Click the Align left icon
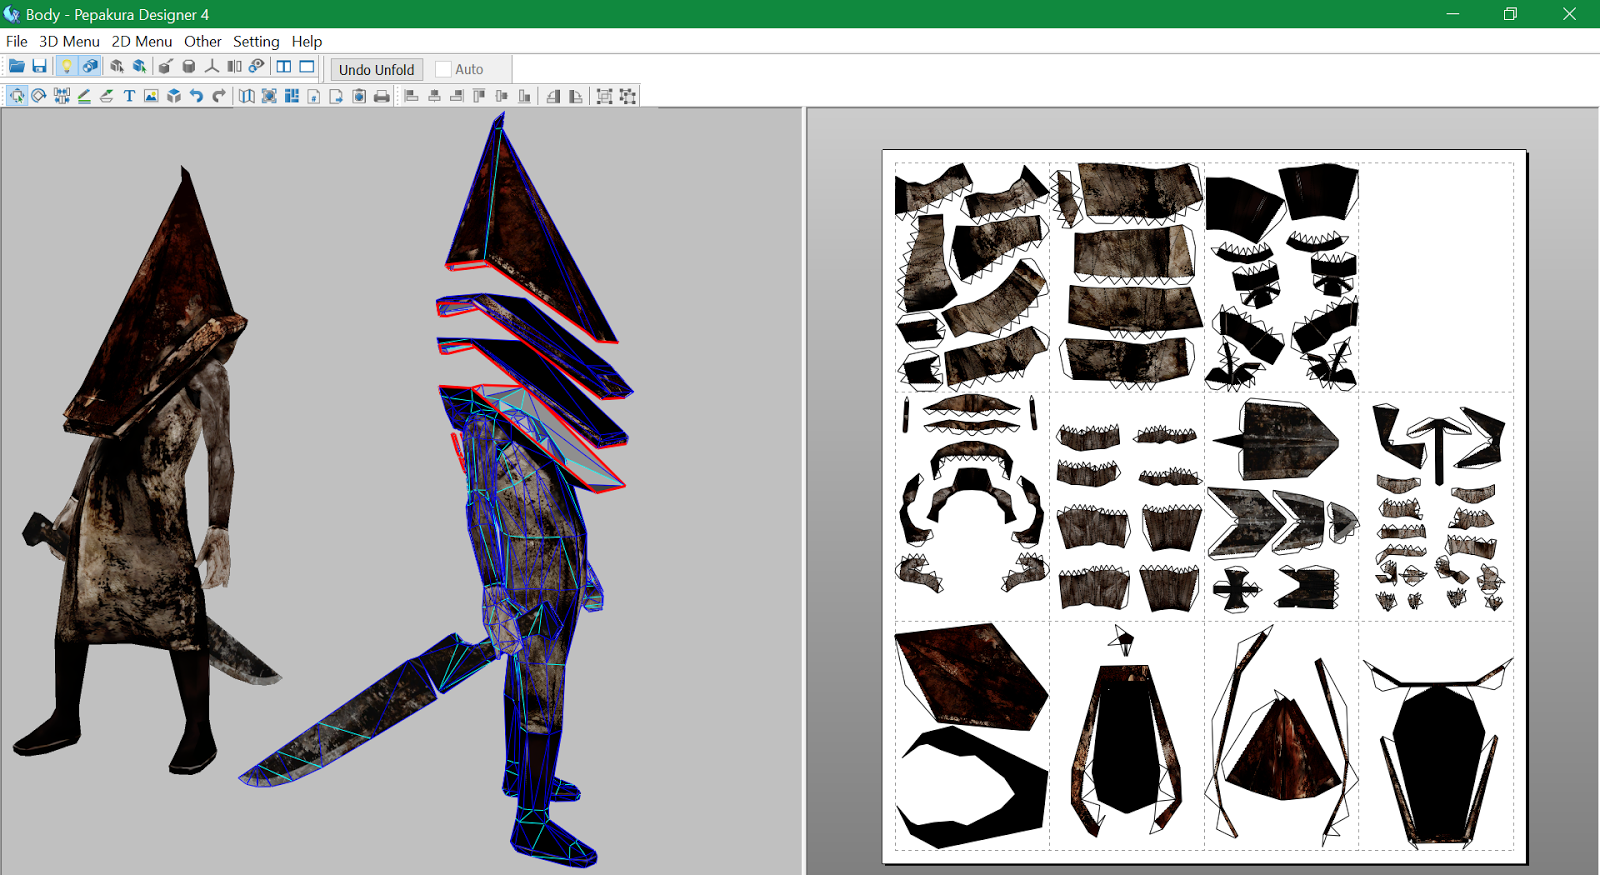Screen dimensions: 1600x875 pyautogui.click(x=411, y=97)
